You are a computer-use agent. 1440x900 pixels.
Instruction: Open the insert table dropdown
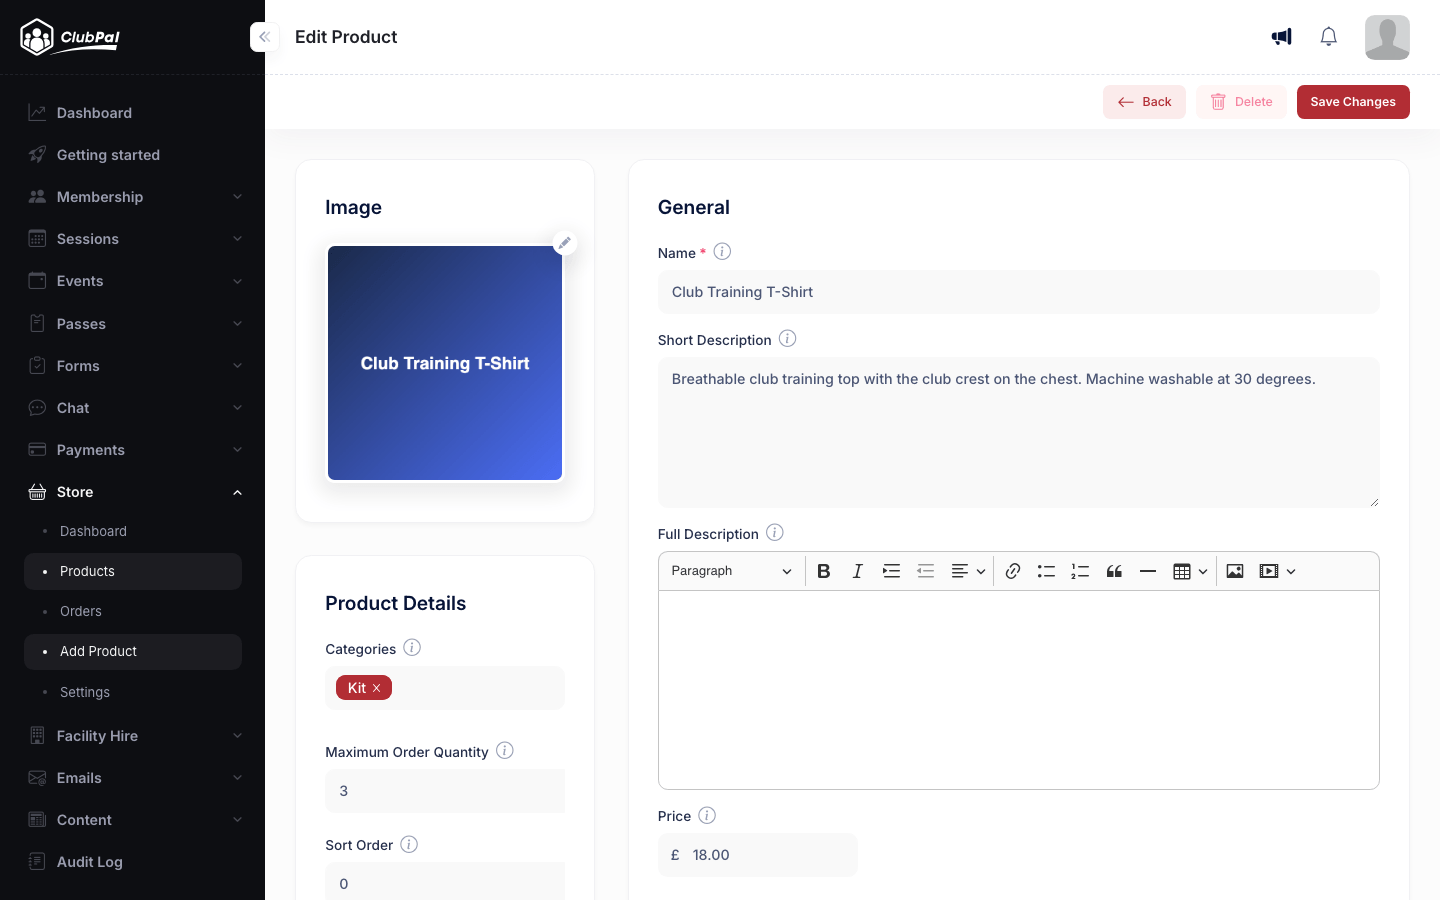pyautogui.click(x=1190, y=571)
